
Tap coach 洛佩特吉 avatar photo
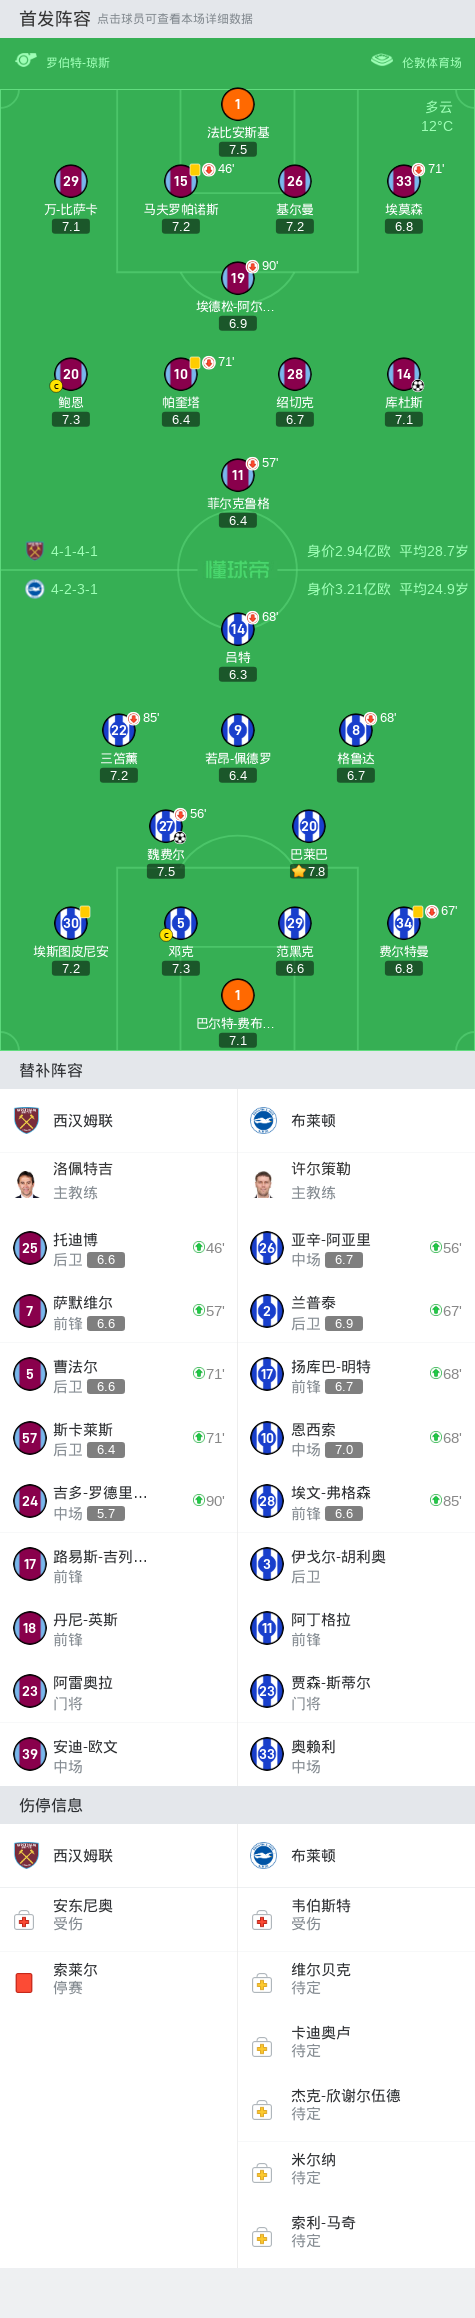click(27, 1183)
